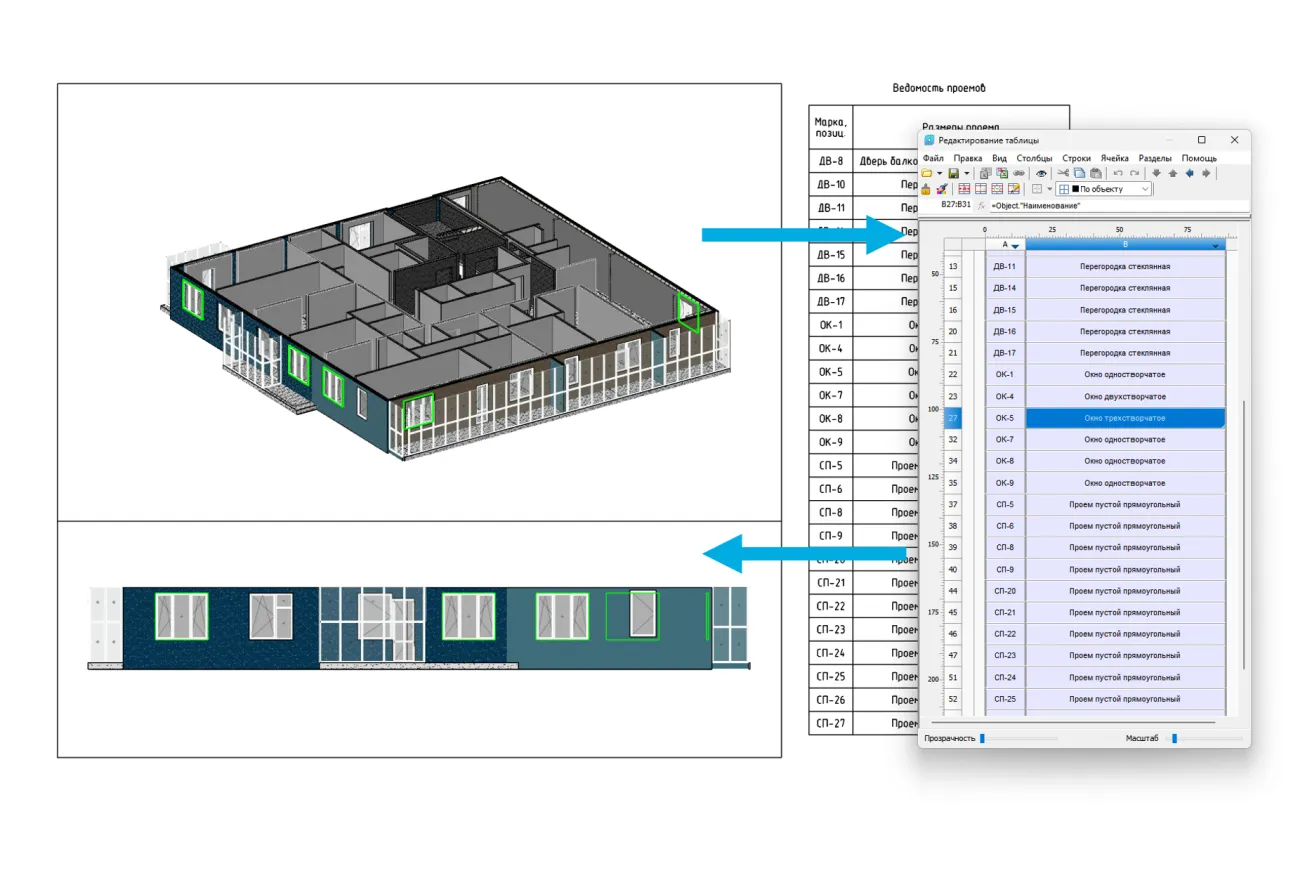The height and width of the screenshot is (872, 1312).
Task: Open the Столбцы menu
Action: [1034, 158]
